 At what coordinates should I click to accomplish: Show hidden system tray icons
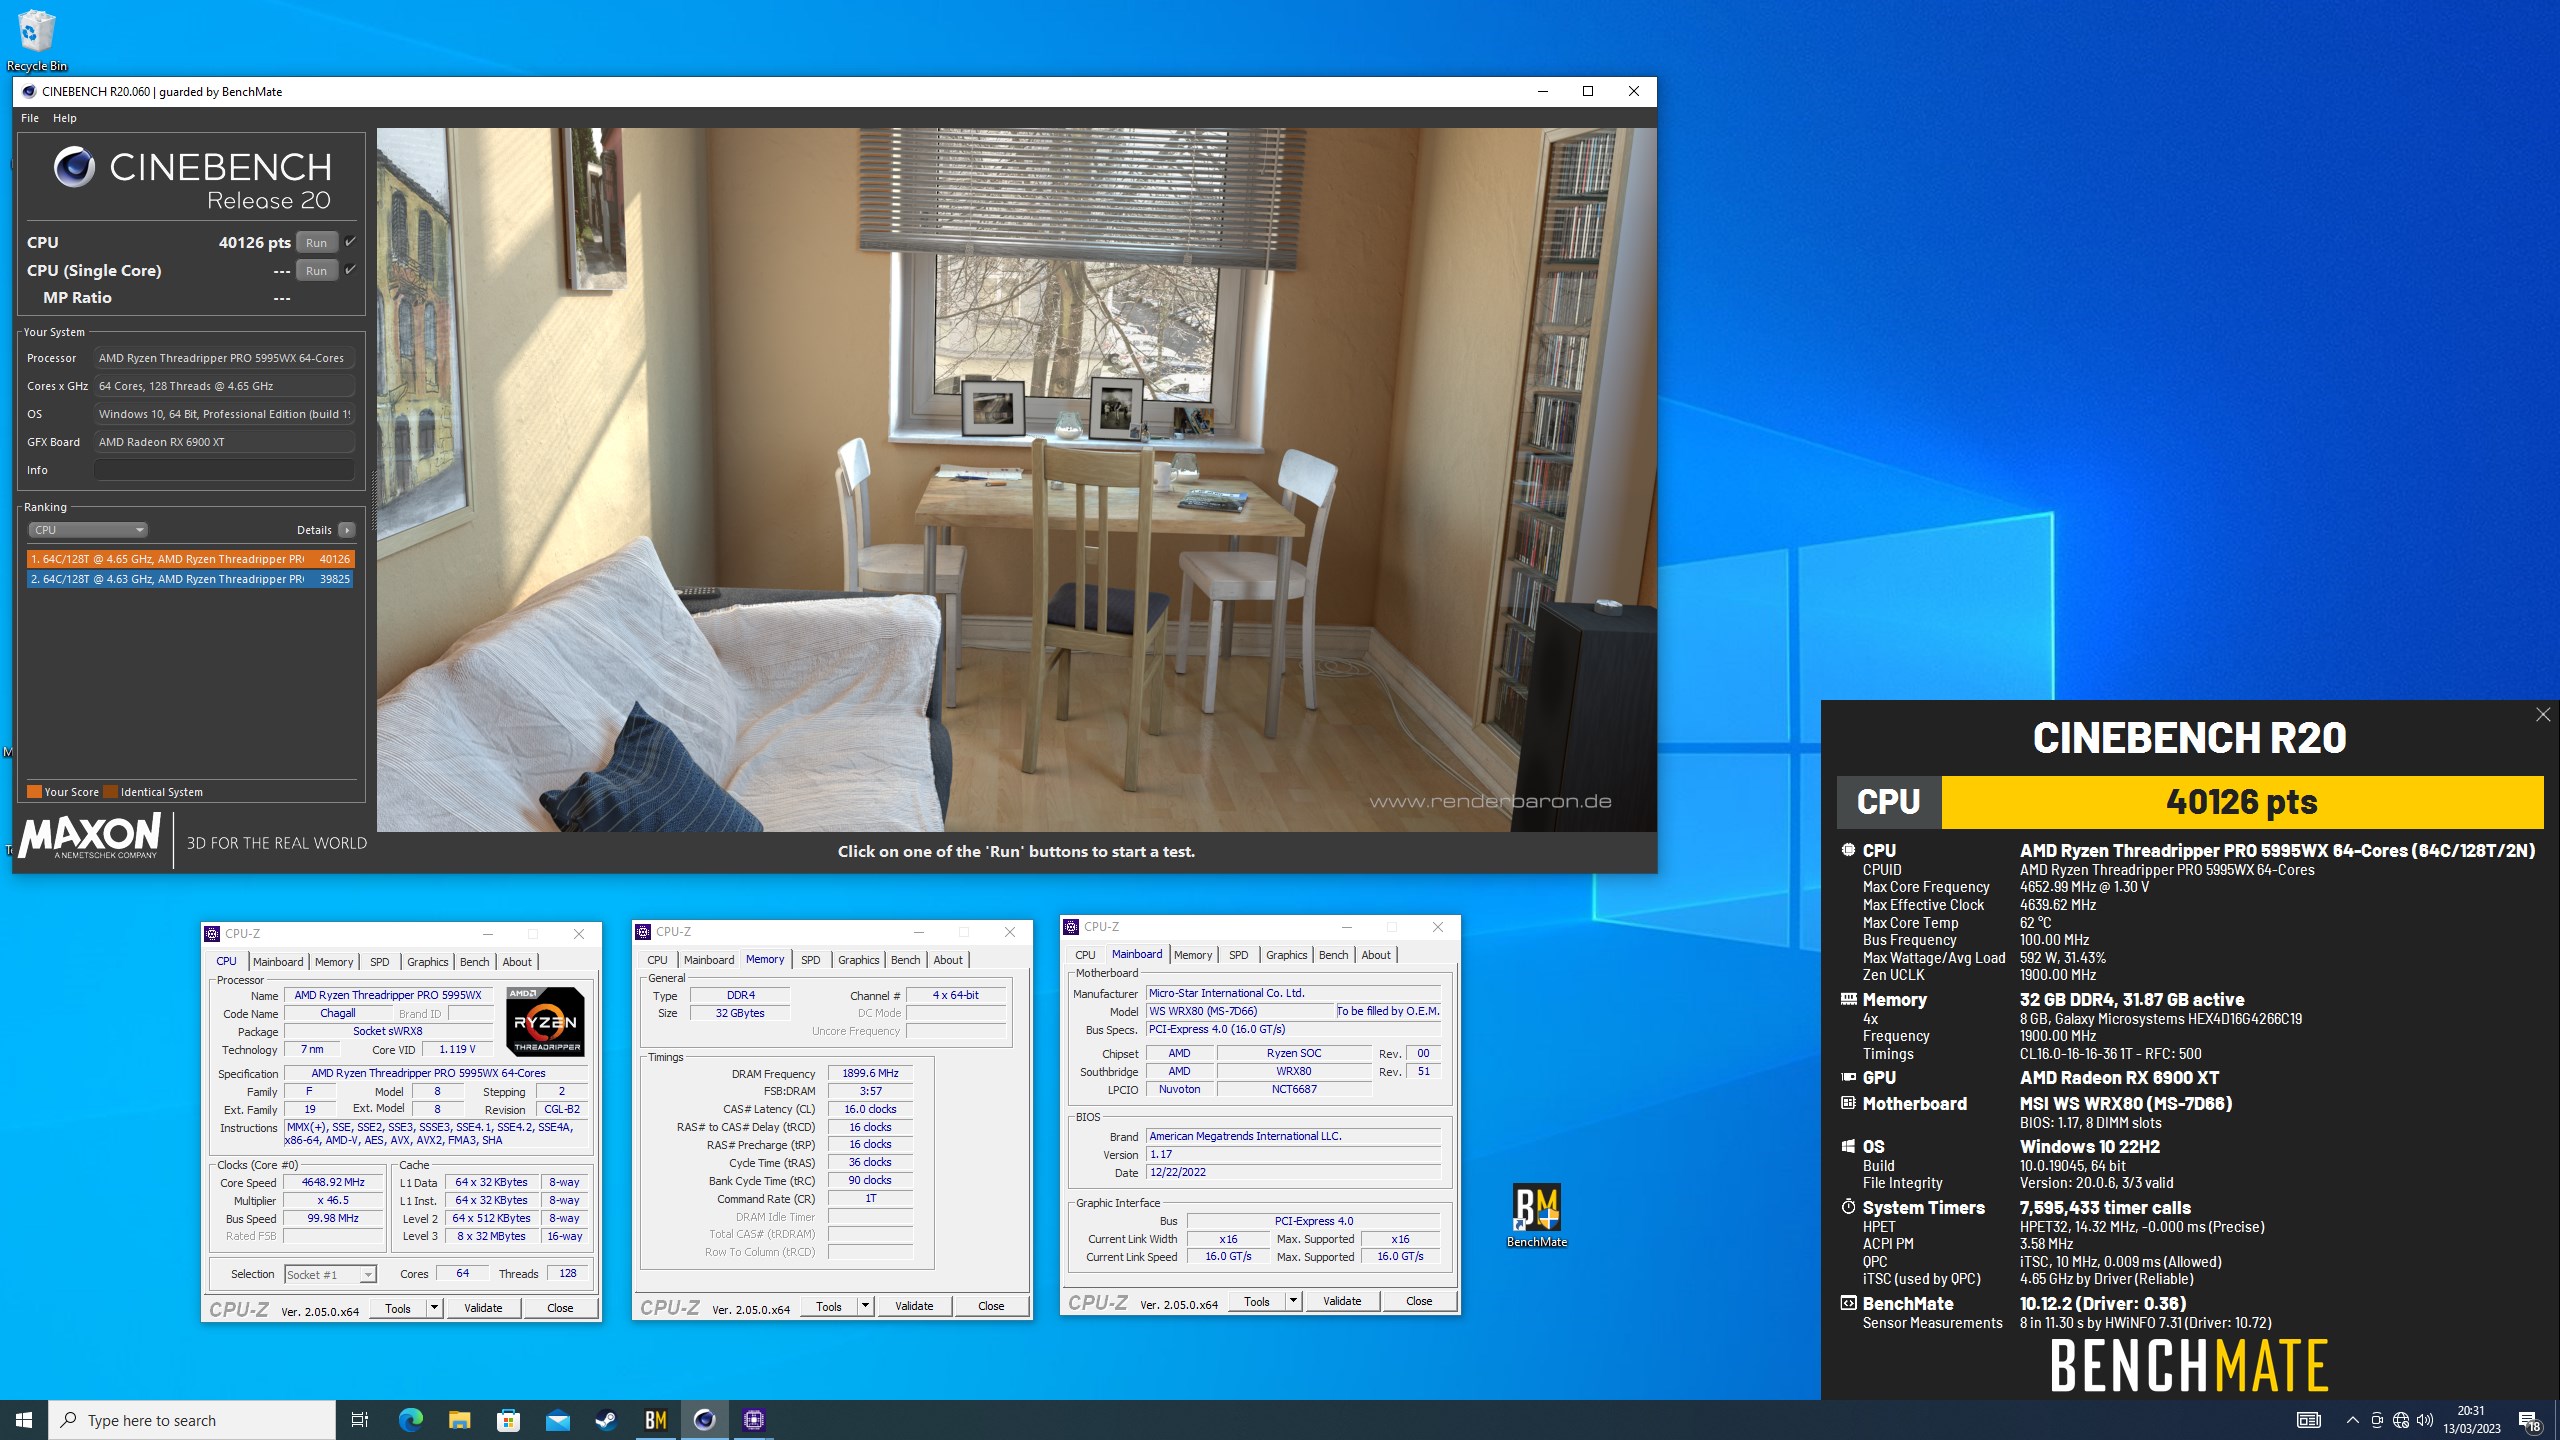(2352, 1421)
